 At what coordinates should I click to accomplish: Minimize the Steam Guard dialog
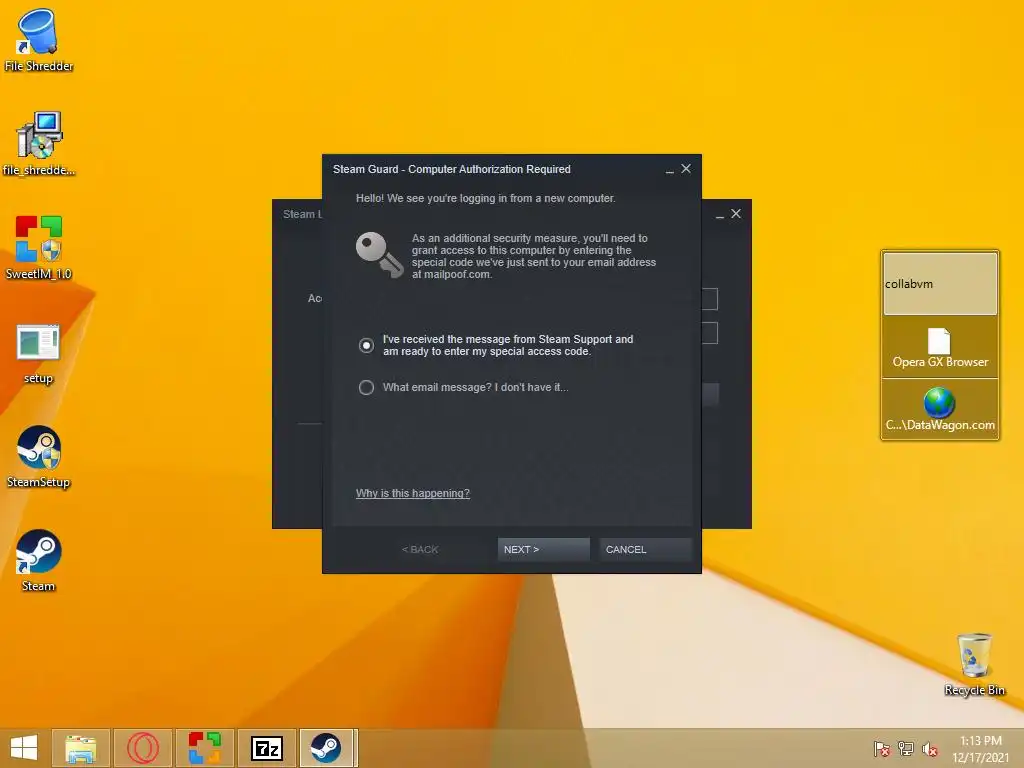669,170
